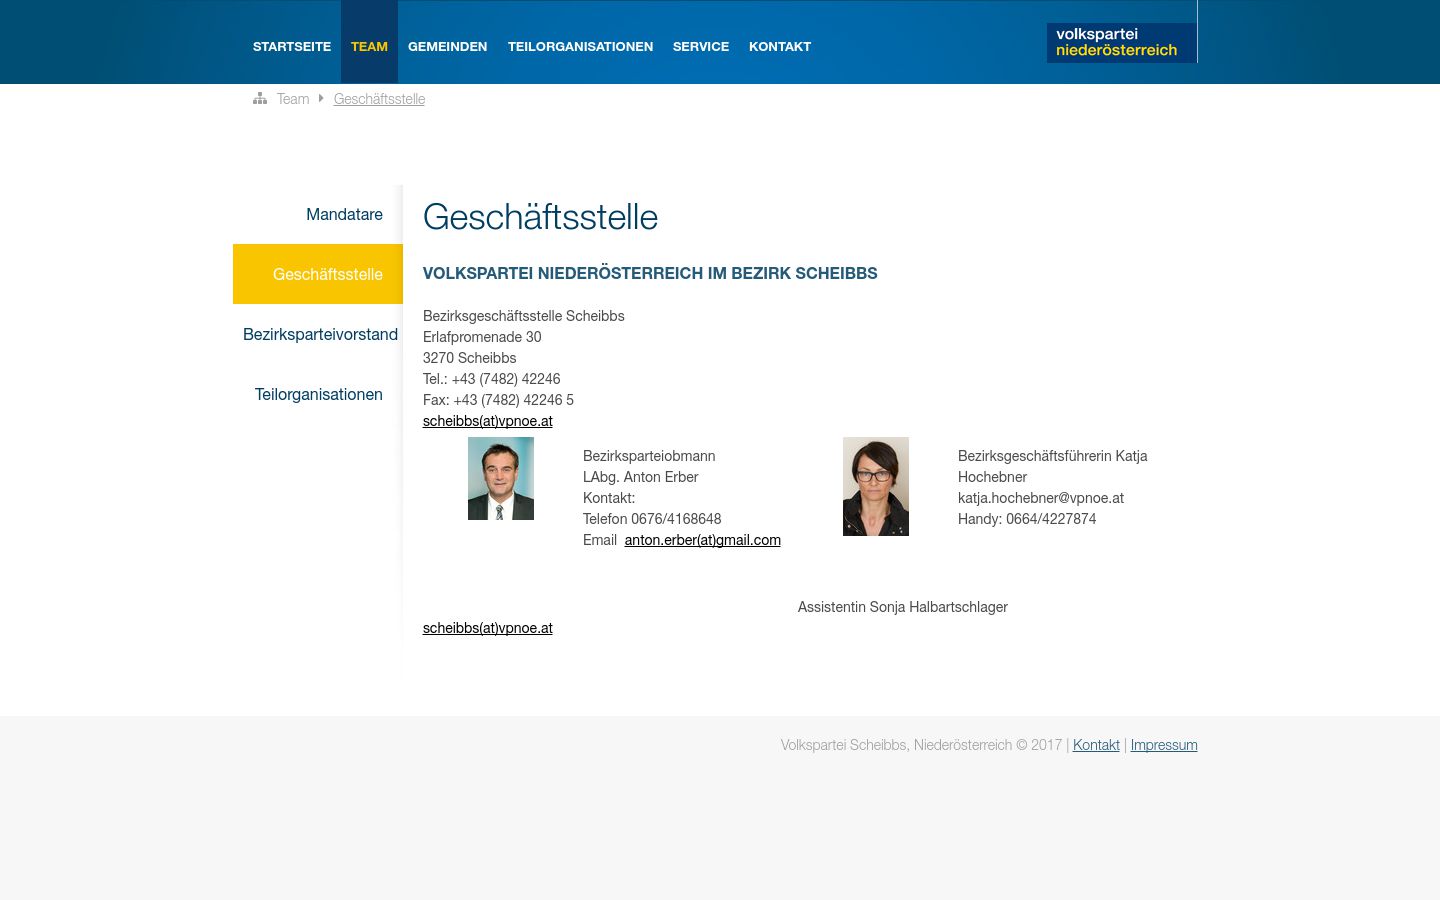This screenshot has height=900, width=1440.
Task: Click the text katja.hochebner@vpnoe.at
Action: (1041, 498)
